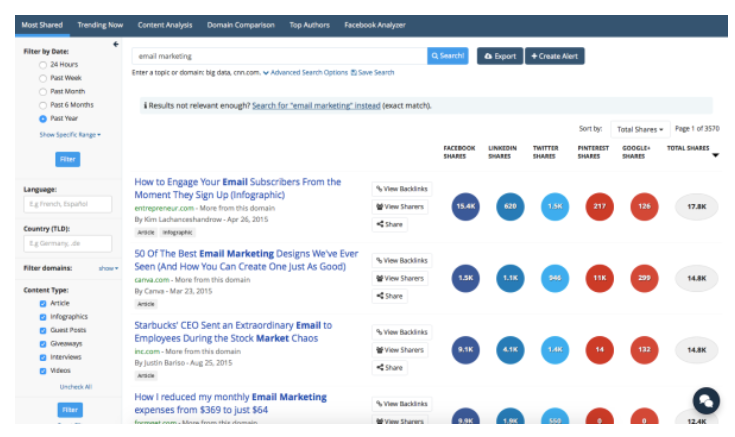This screenshot has height=437, width=735.
Task: Choose the 24 Hours date filter
Action: coord(42,64)
